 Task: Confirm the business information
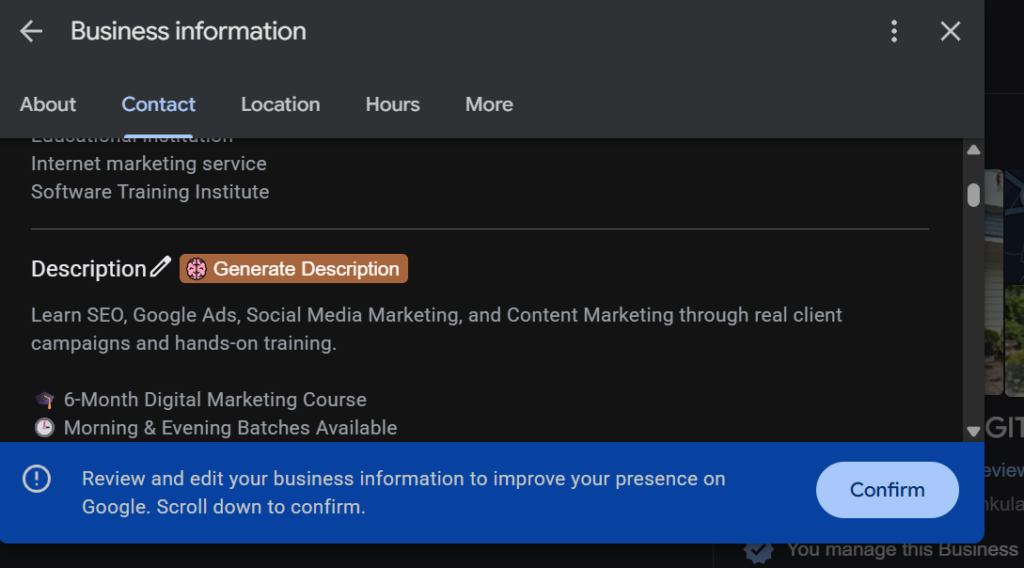point(887,490)
